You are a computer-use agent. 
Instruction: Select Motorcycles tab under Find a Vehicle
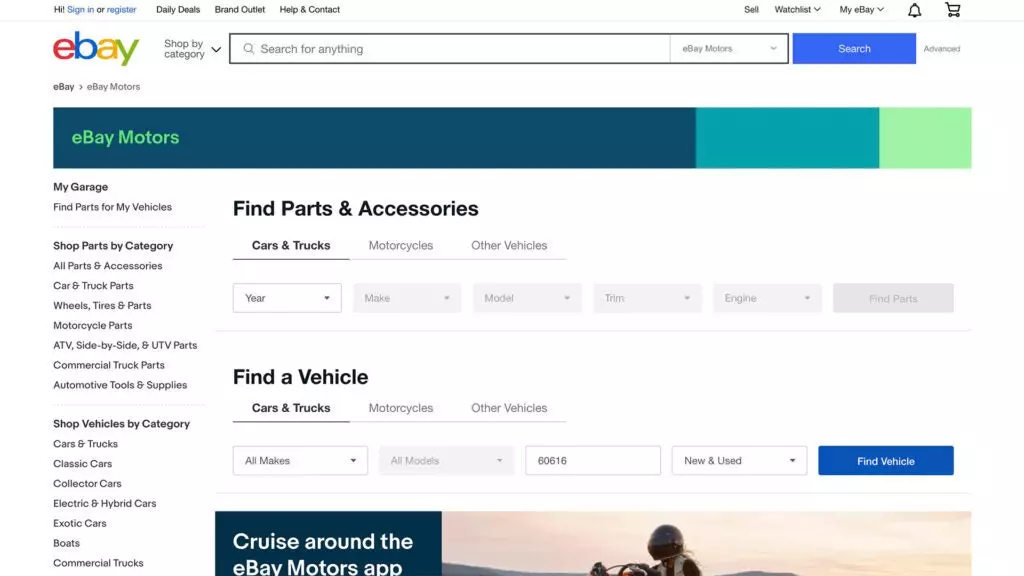click(x=401, y=408)
